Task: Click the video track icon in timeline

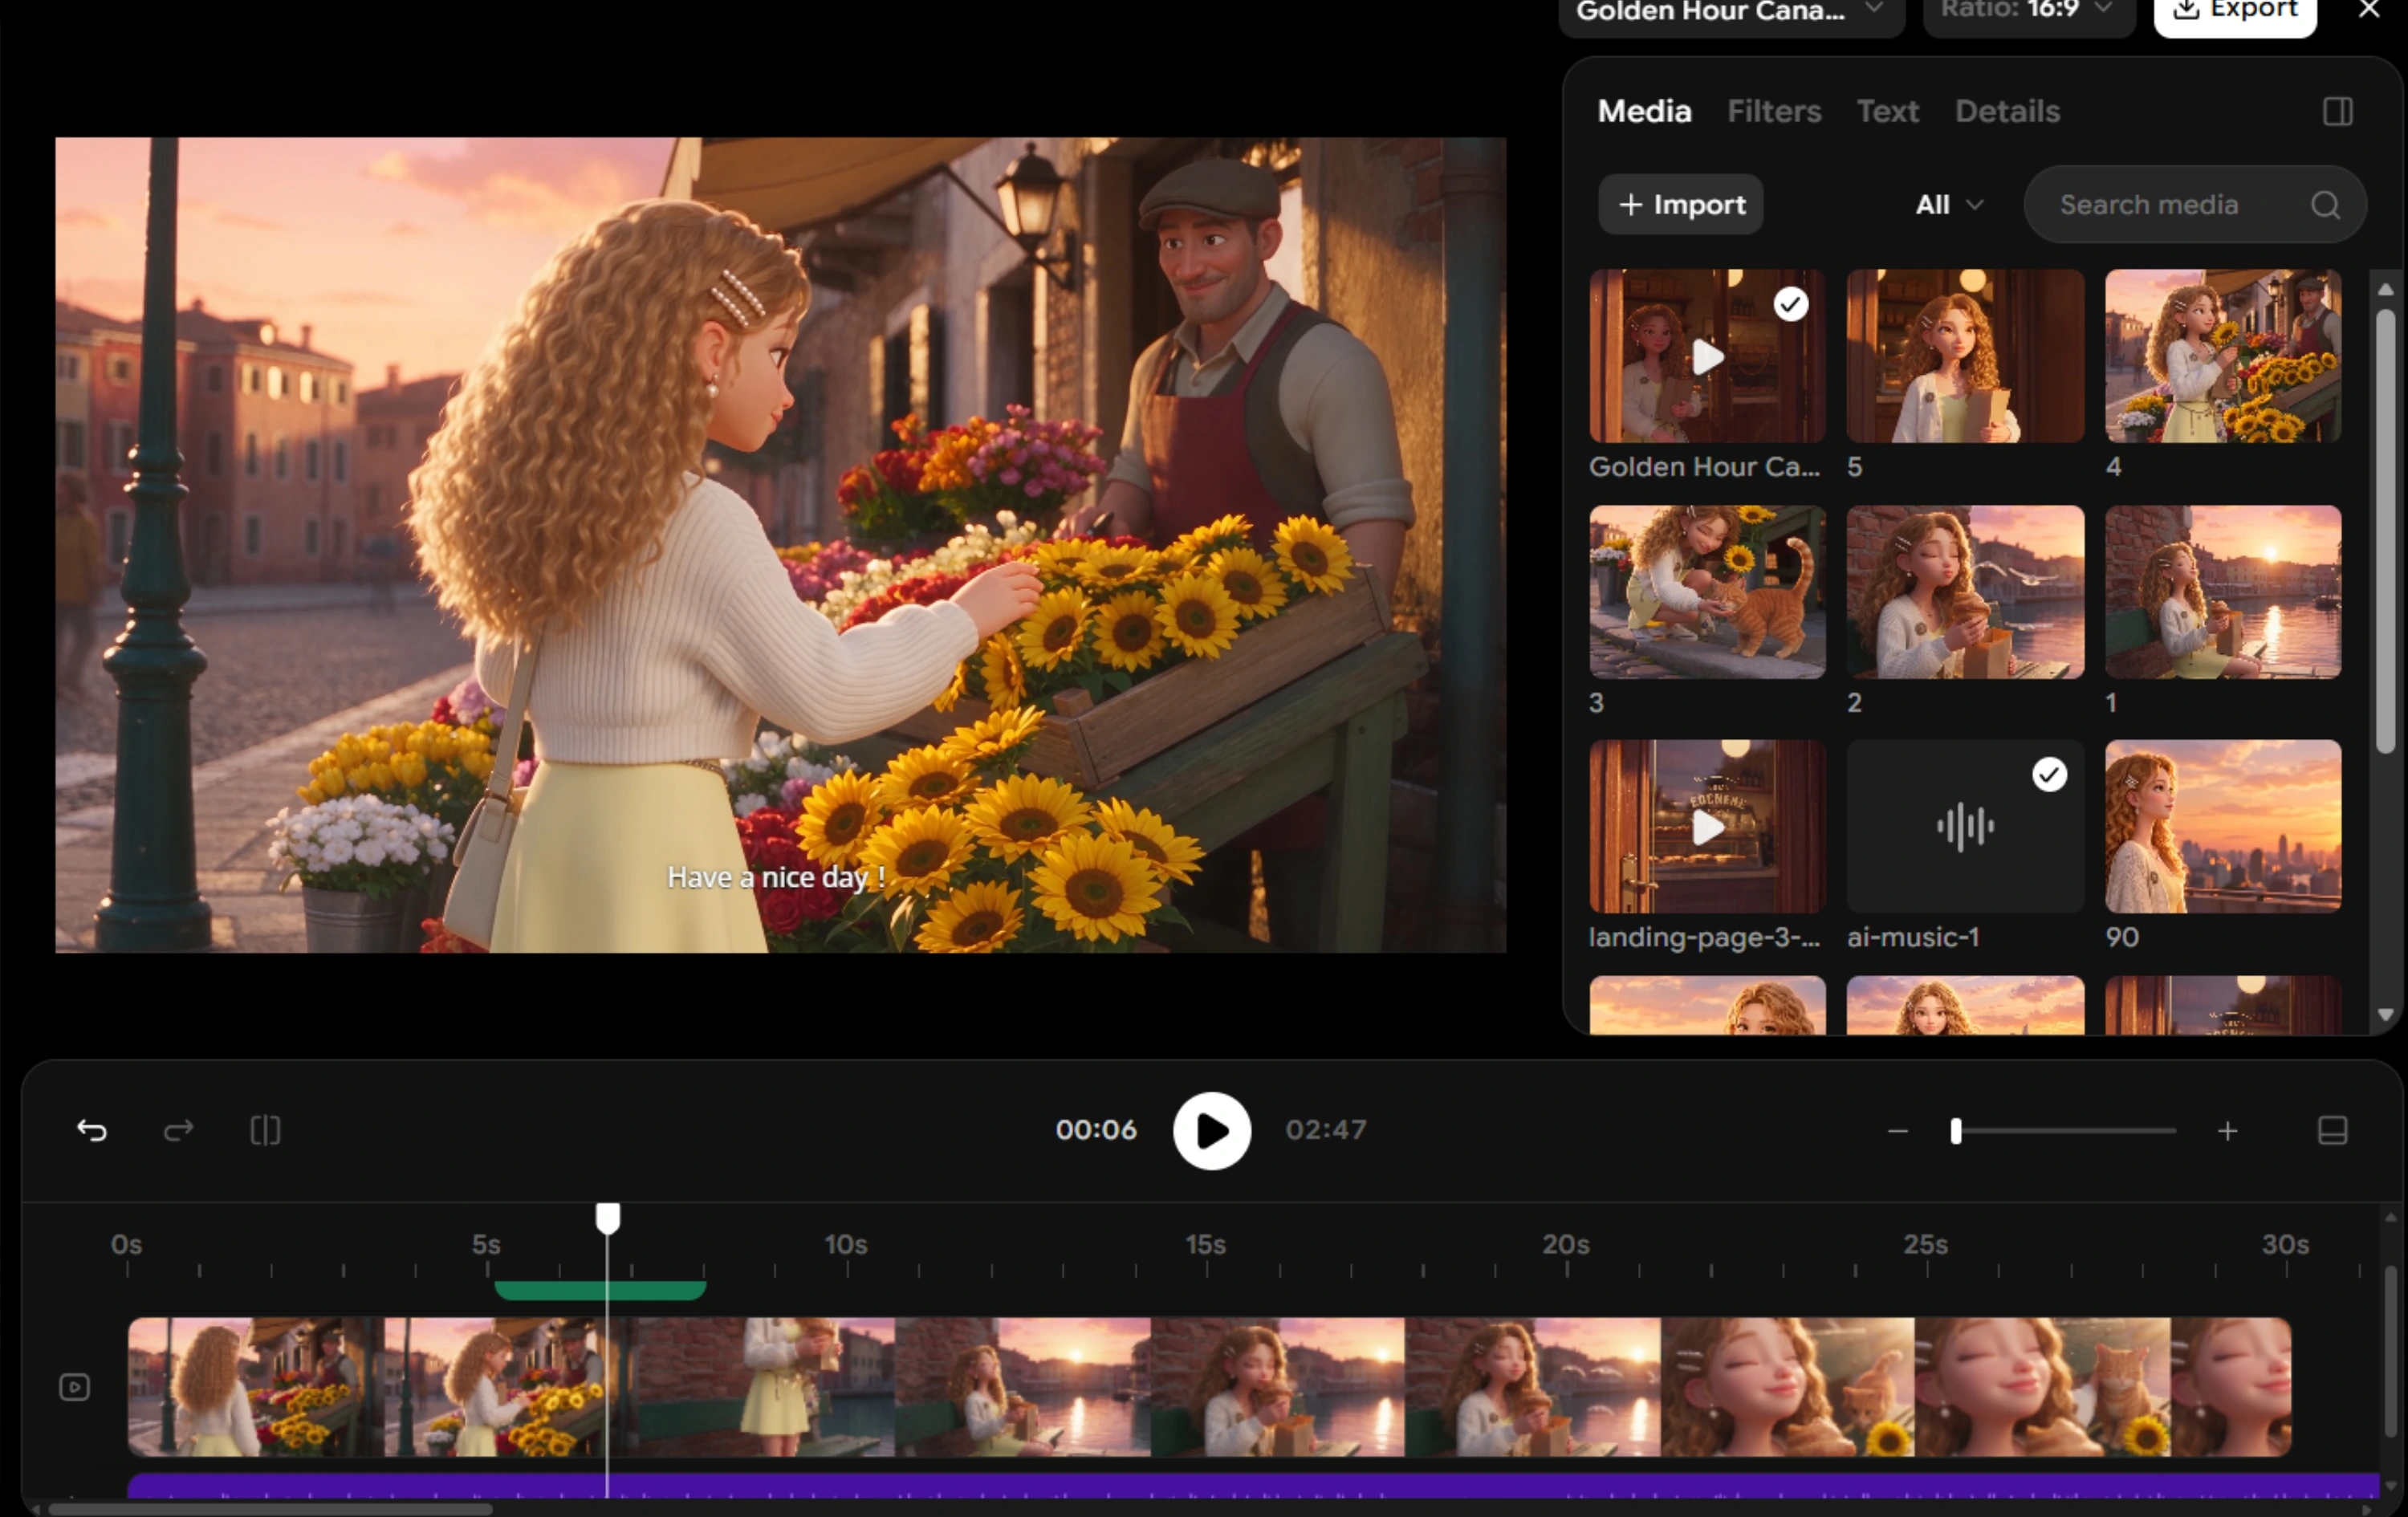Action: (x=75, y=1387)
